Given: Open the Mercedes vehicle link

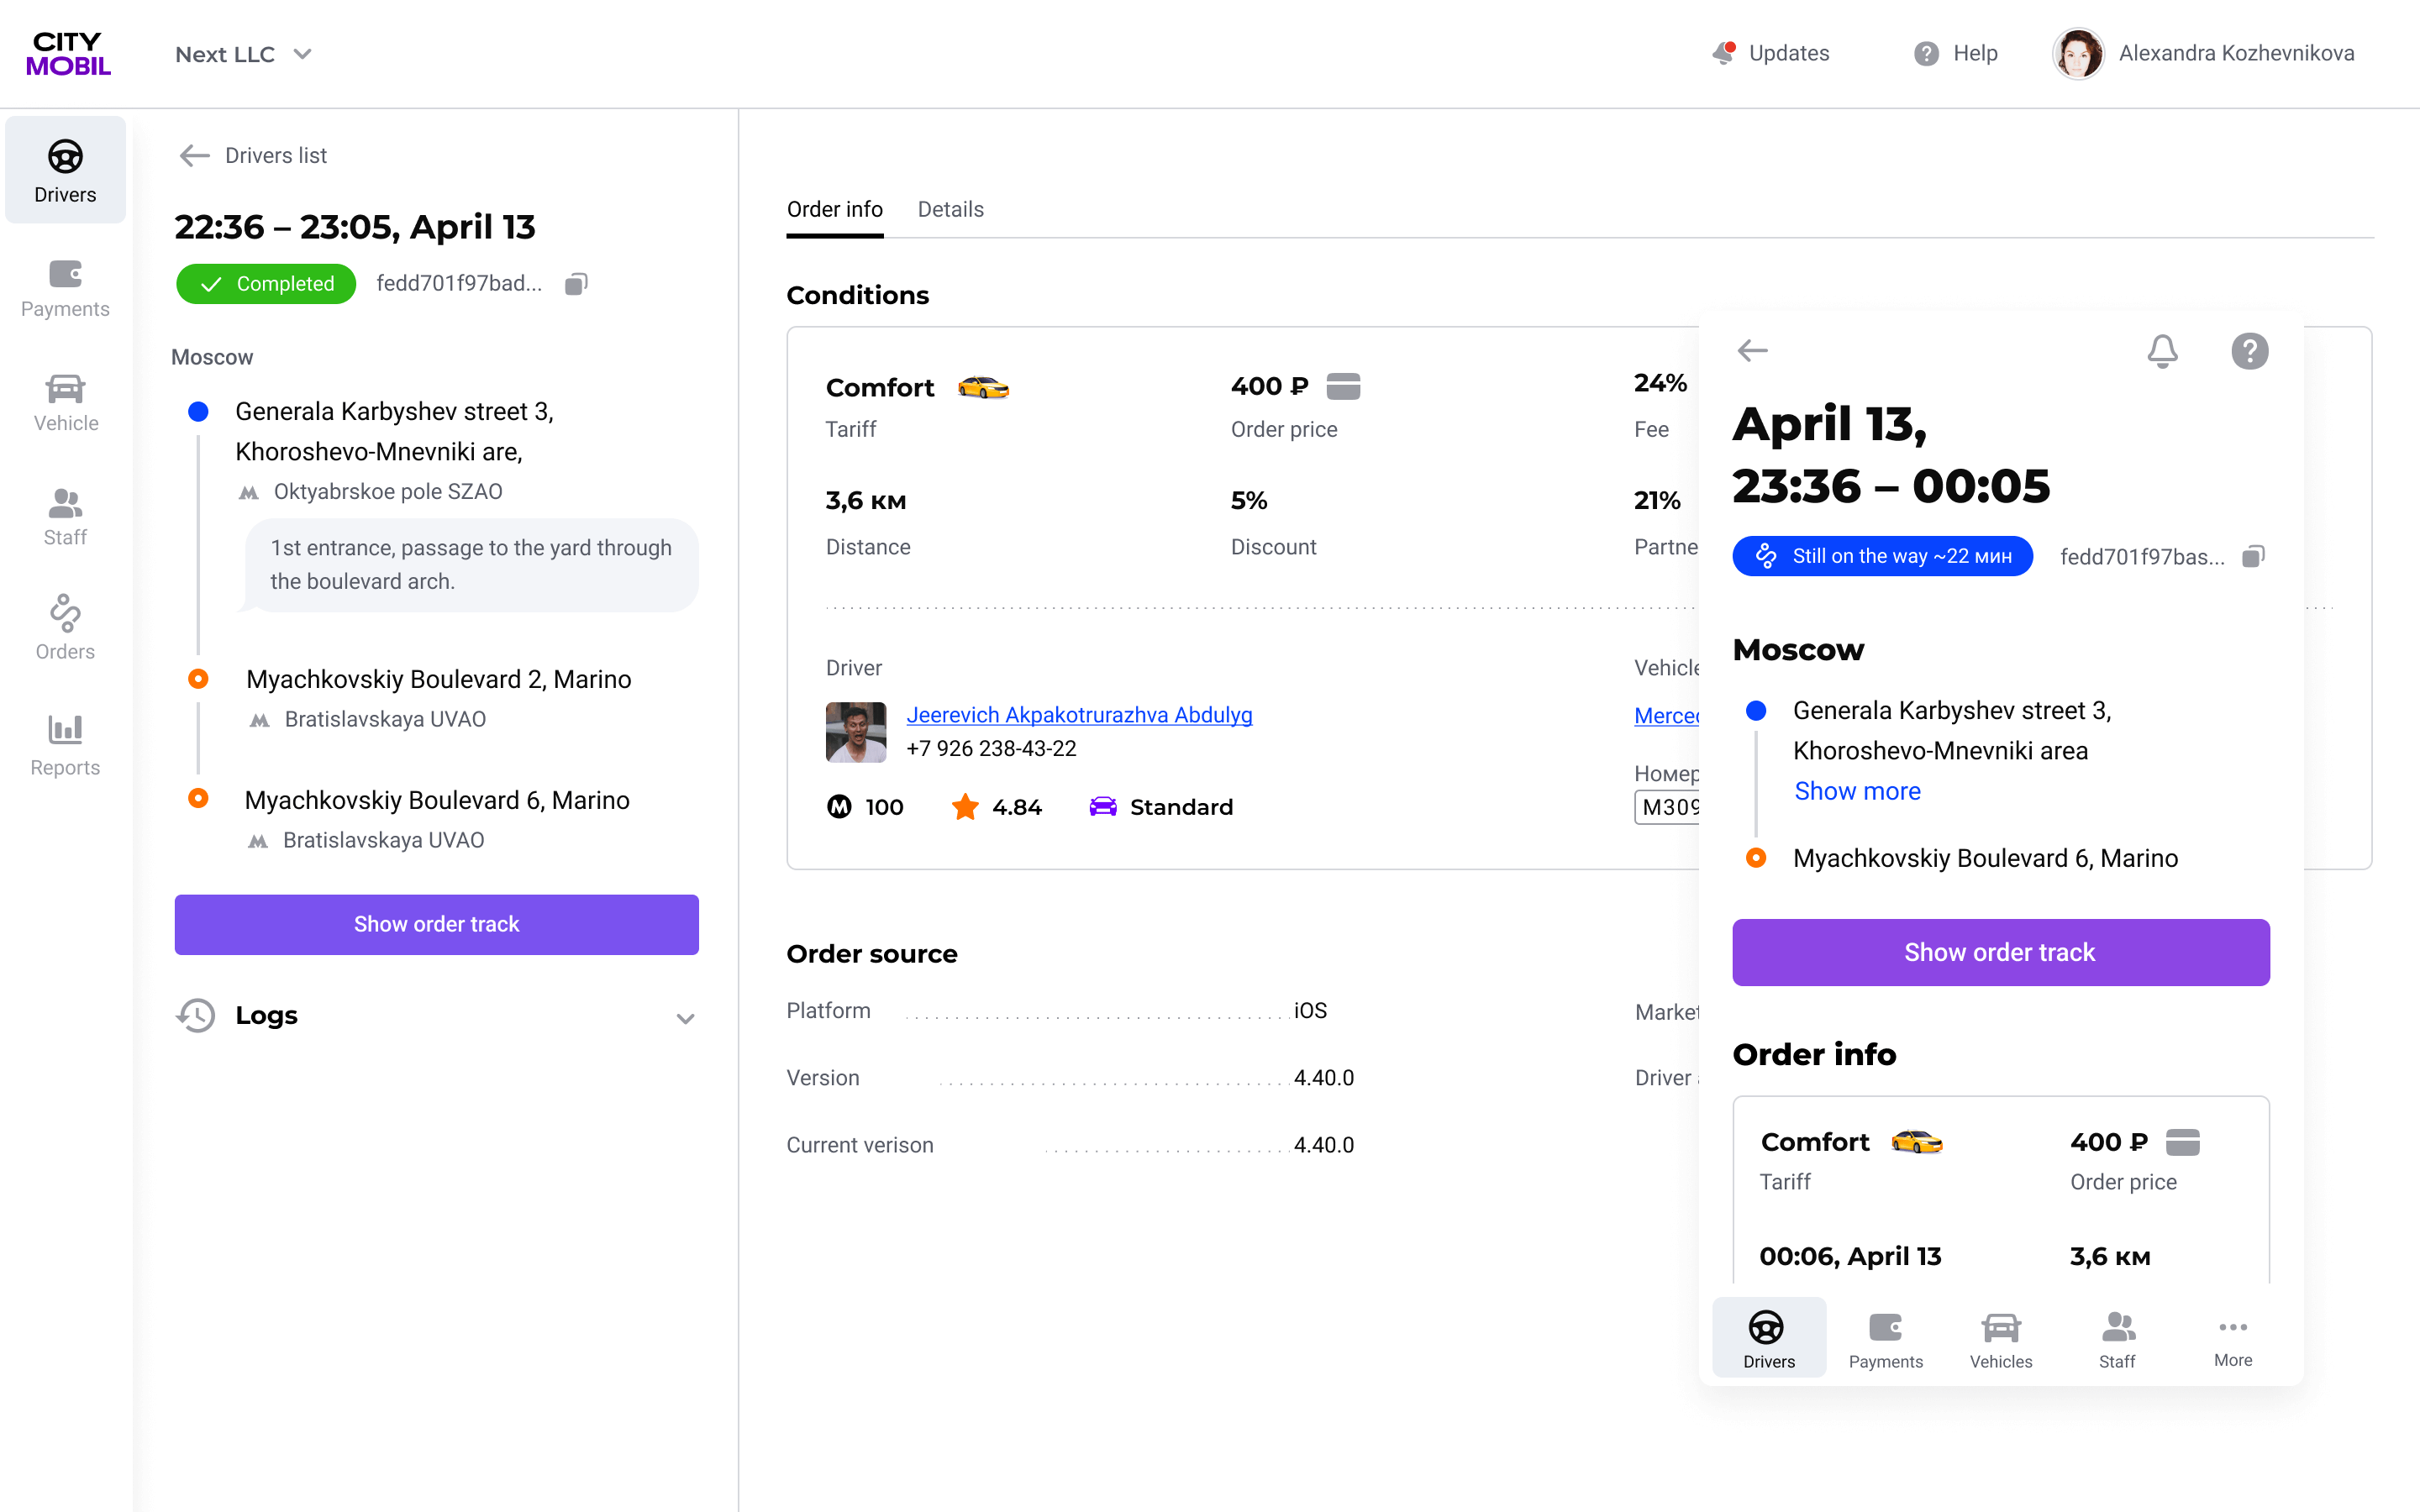Looking at the screenshot, I should pos(1667,716).
